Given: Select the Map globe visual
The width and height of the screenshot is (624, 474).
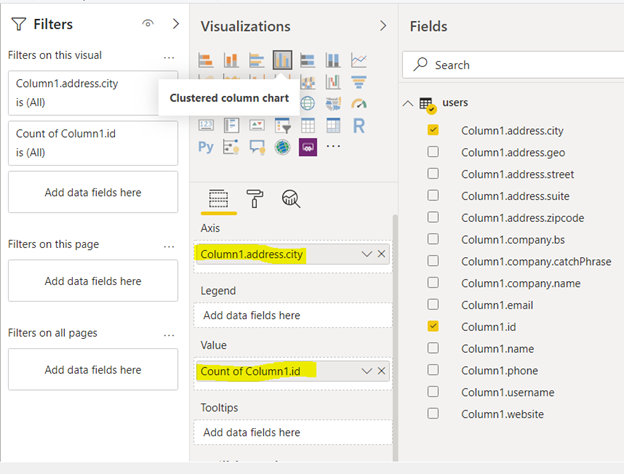Looking at the screenshot, I should [x=308, y=103].
